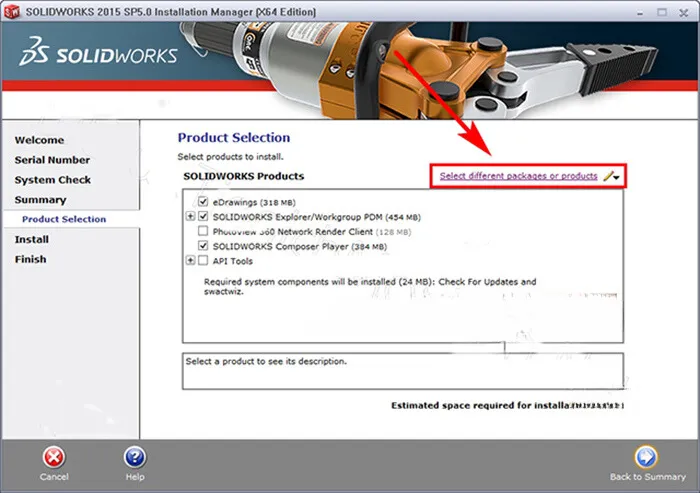The image size is (700, 493).
Task: Select the eDrawings (318 MB) row text
Action: (254, 202)
